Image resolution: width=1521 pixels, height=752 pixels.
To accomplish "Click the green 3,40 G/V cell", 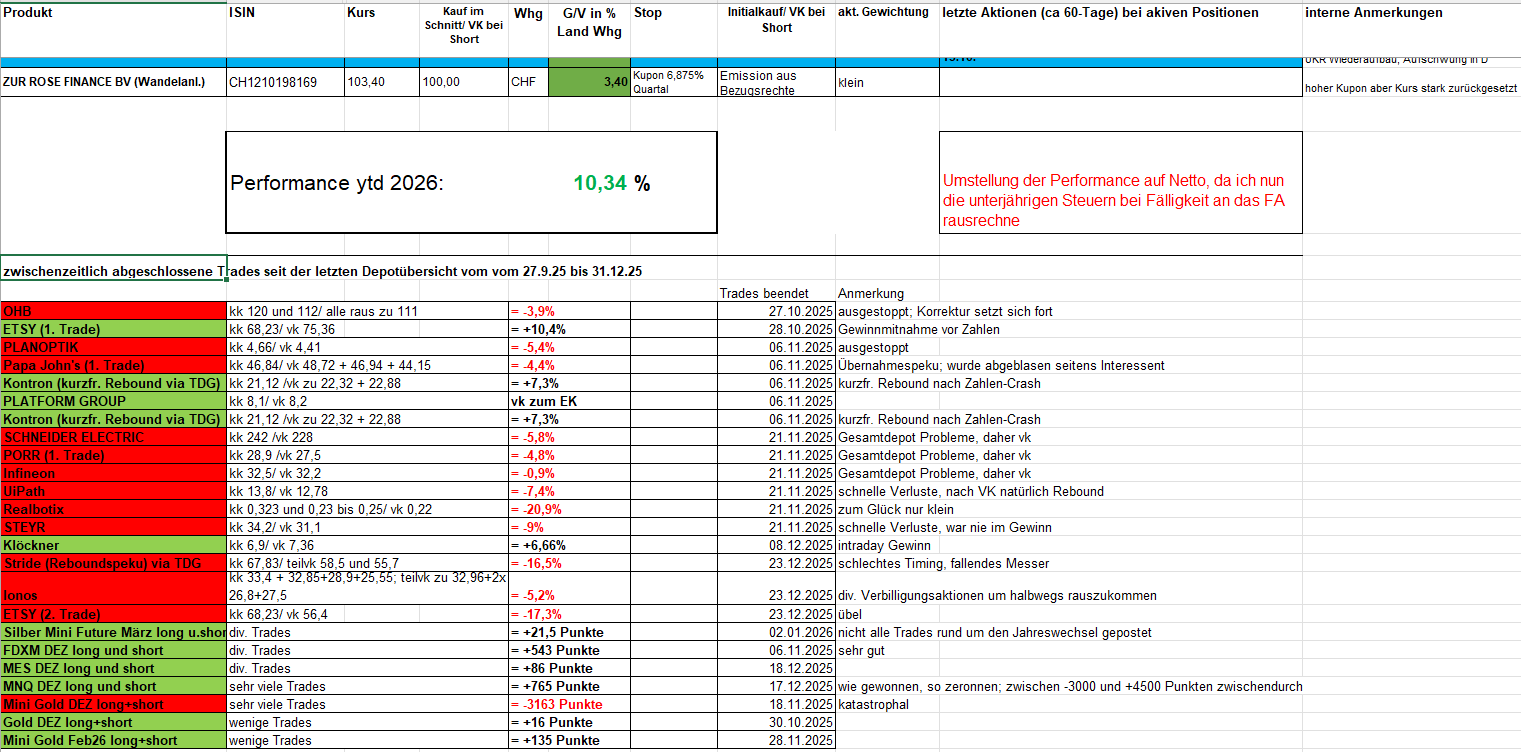I will [x=589, y=82].
